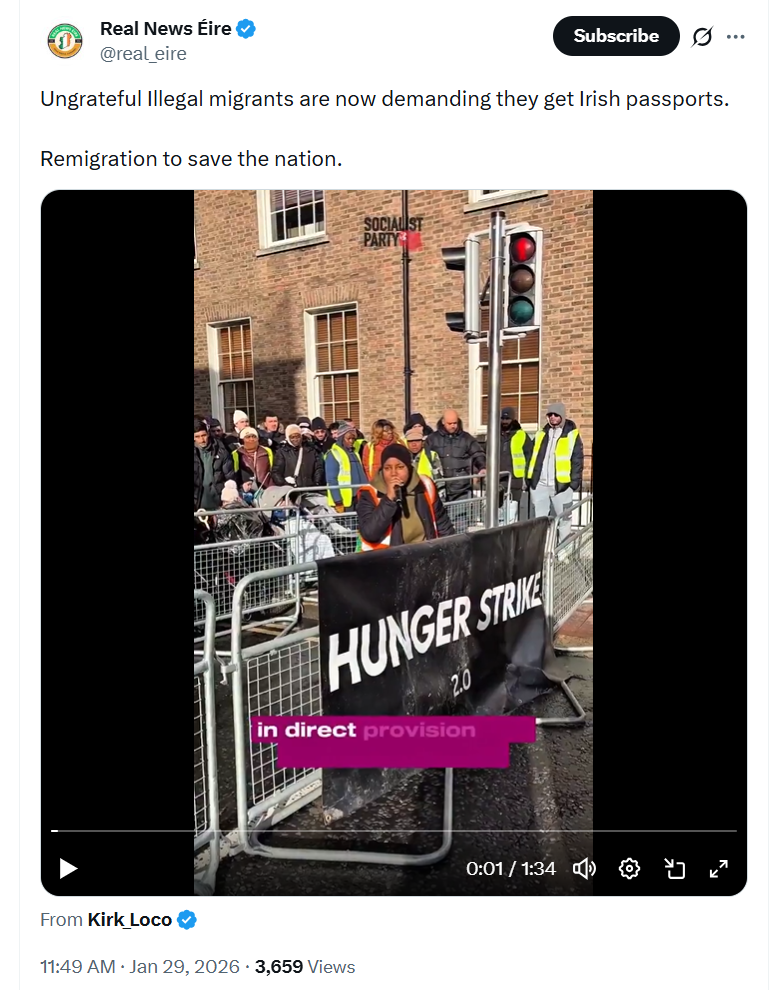The image size is (782, 990).
Task: Open the Real News Éire display name link
Action: click(x=165, y=28)
